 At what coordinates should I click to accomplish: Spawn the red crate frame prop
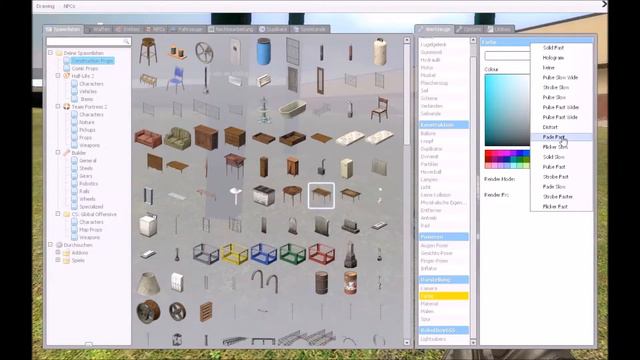click(x=322, y=253)
